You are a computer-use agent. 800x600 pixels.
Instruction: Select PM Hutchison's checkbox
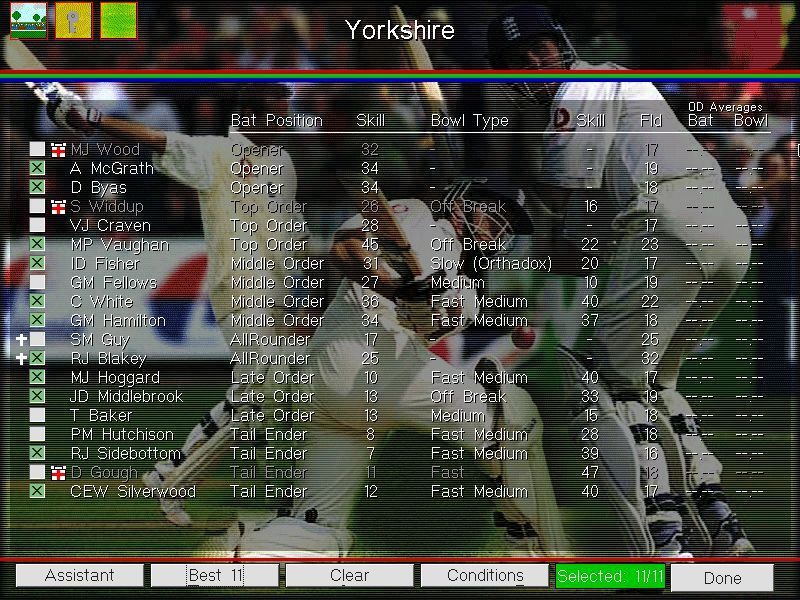coord(37,435)
